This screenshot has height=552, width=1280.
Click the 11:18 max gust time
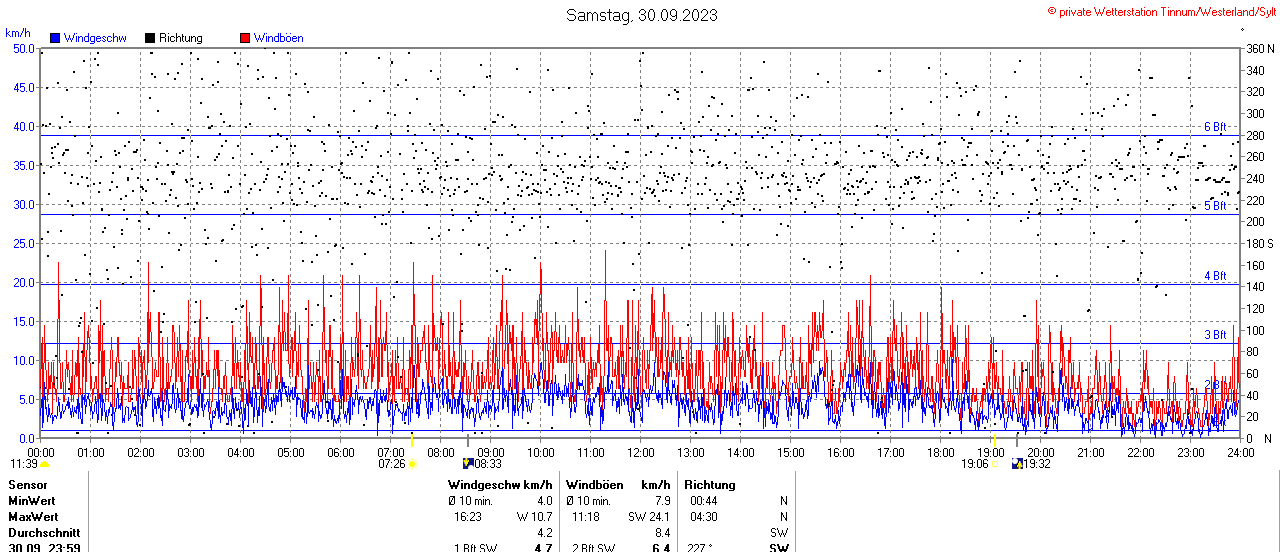586,517
